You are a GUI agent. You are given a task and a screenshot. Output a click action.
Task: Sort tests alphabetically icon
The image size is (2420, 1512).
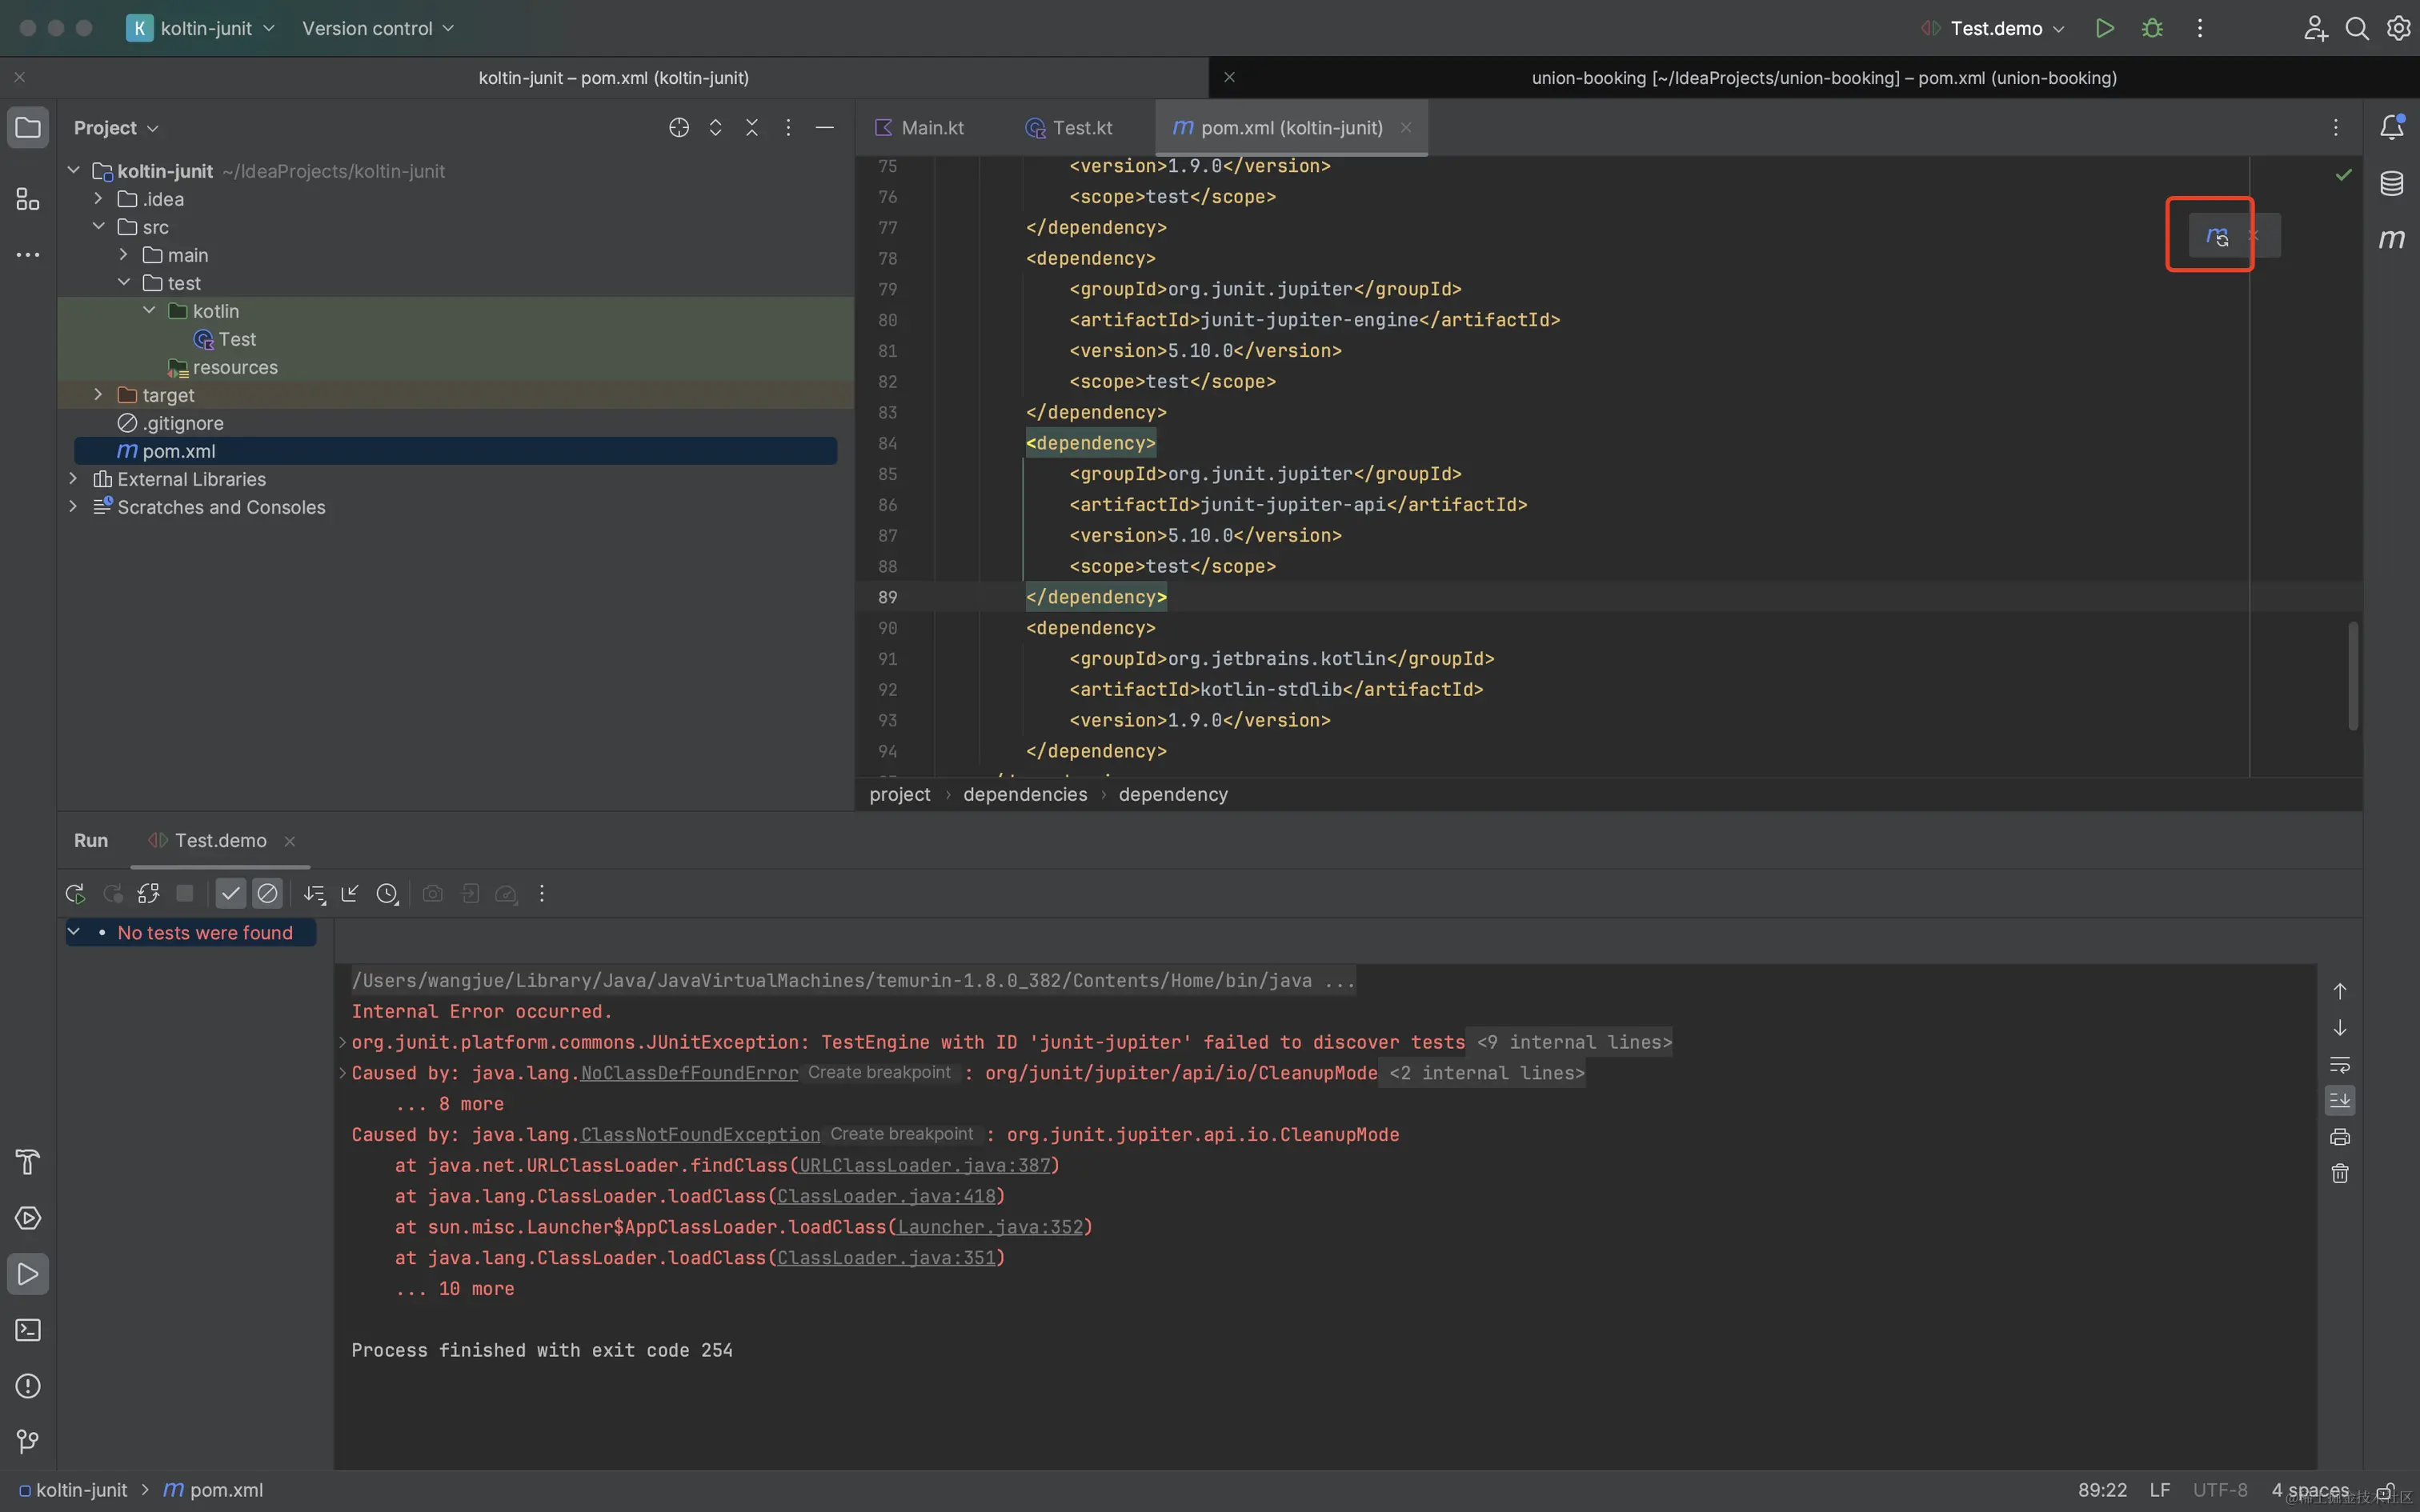(x=314, y=893)
